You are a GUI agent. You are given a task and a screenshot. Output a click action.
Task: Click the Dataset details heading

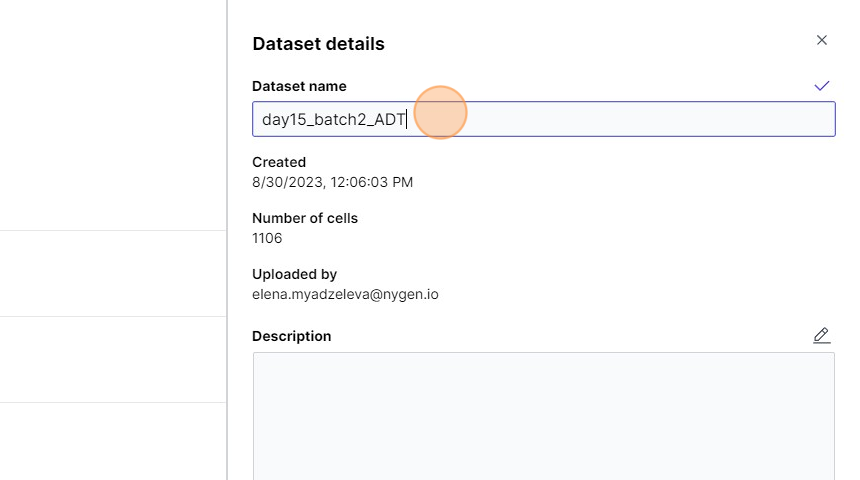click(318, 44)
